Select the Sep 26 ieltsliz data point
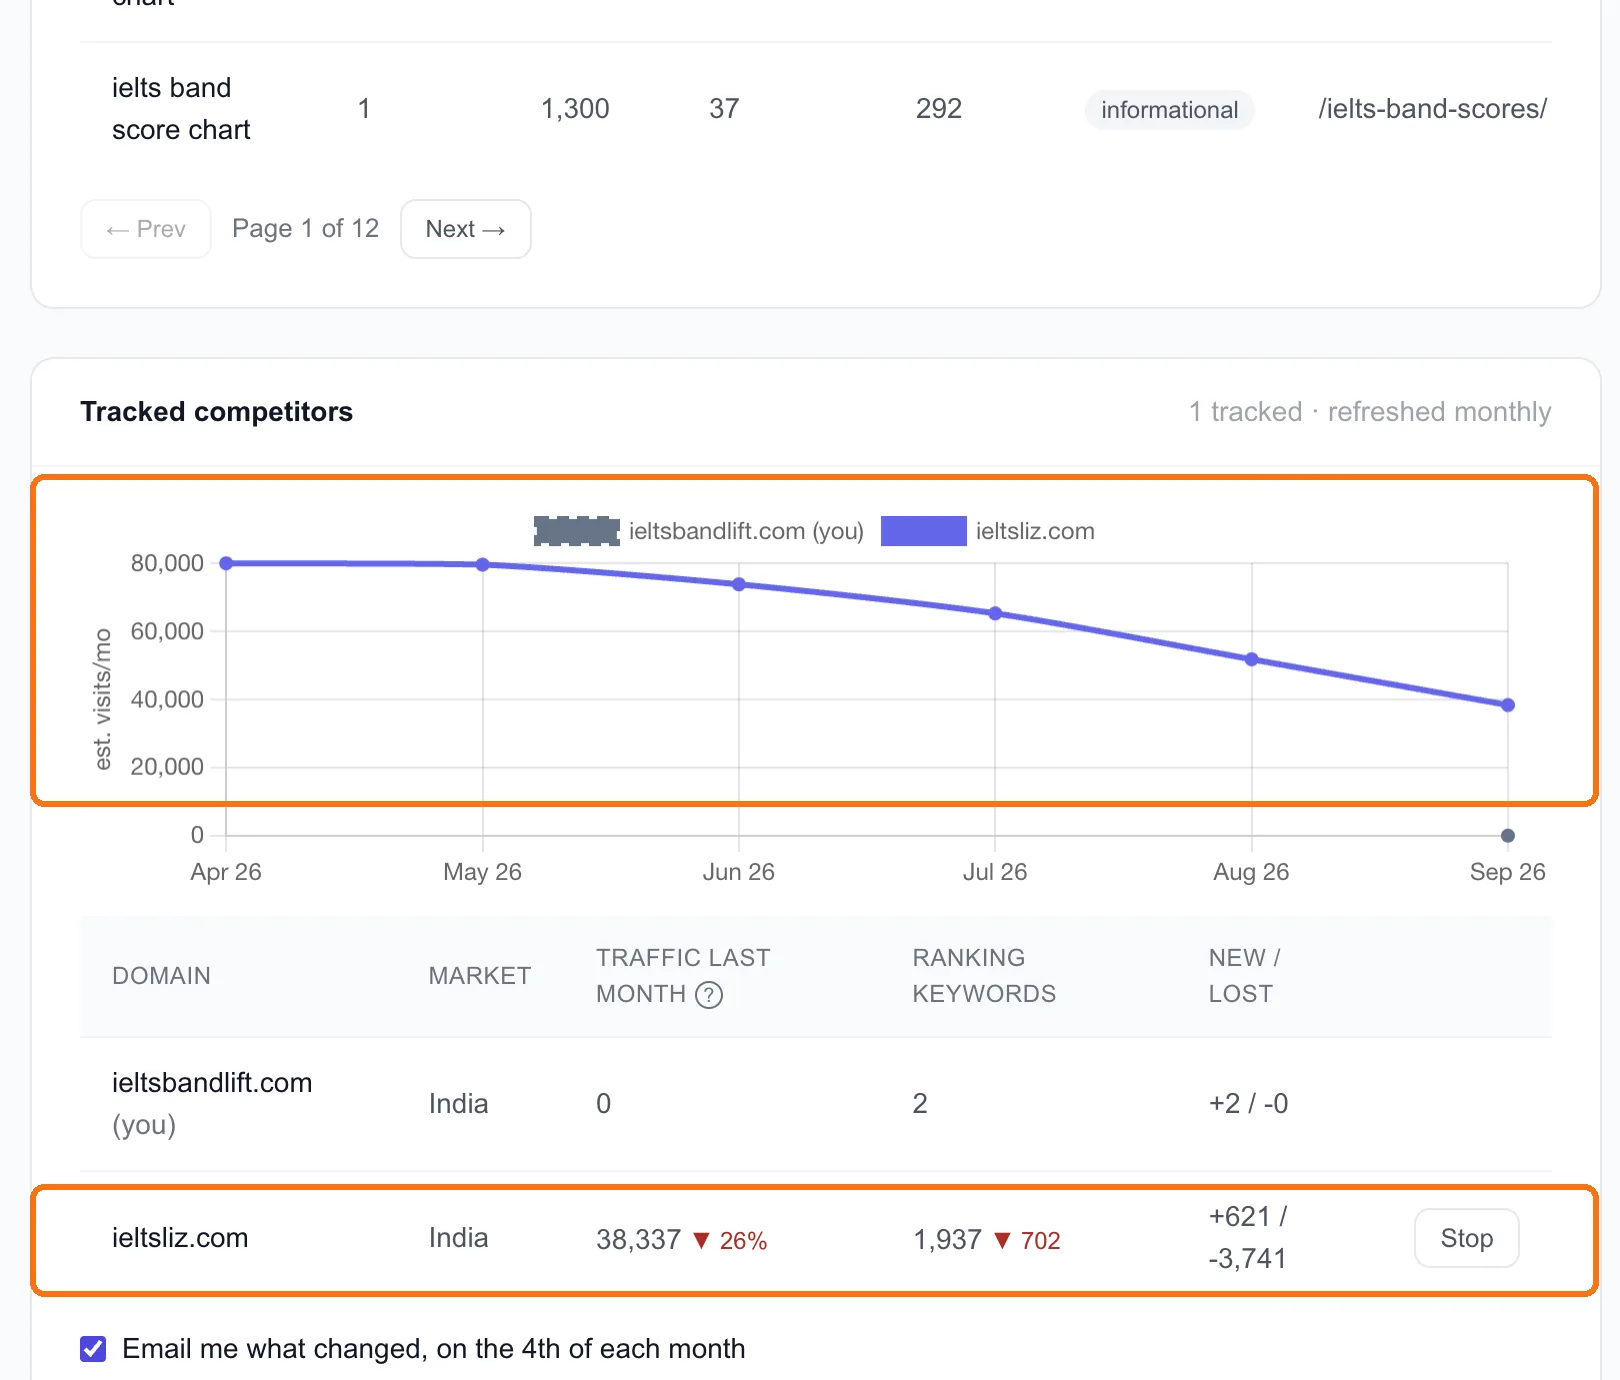Image resolution: width=1620 pixels, height=1380 pixels. 1508,705
